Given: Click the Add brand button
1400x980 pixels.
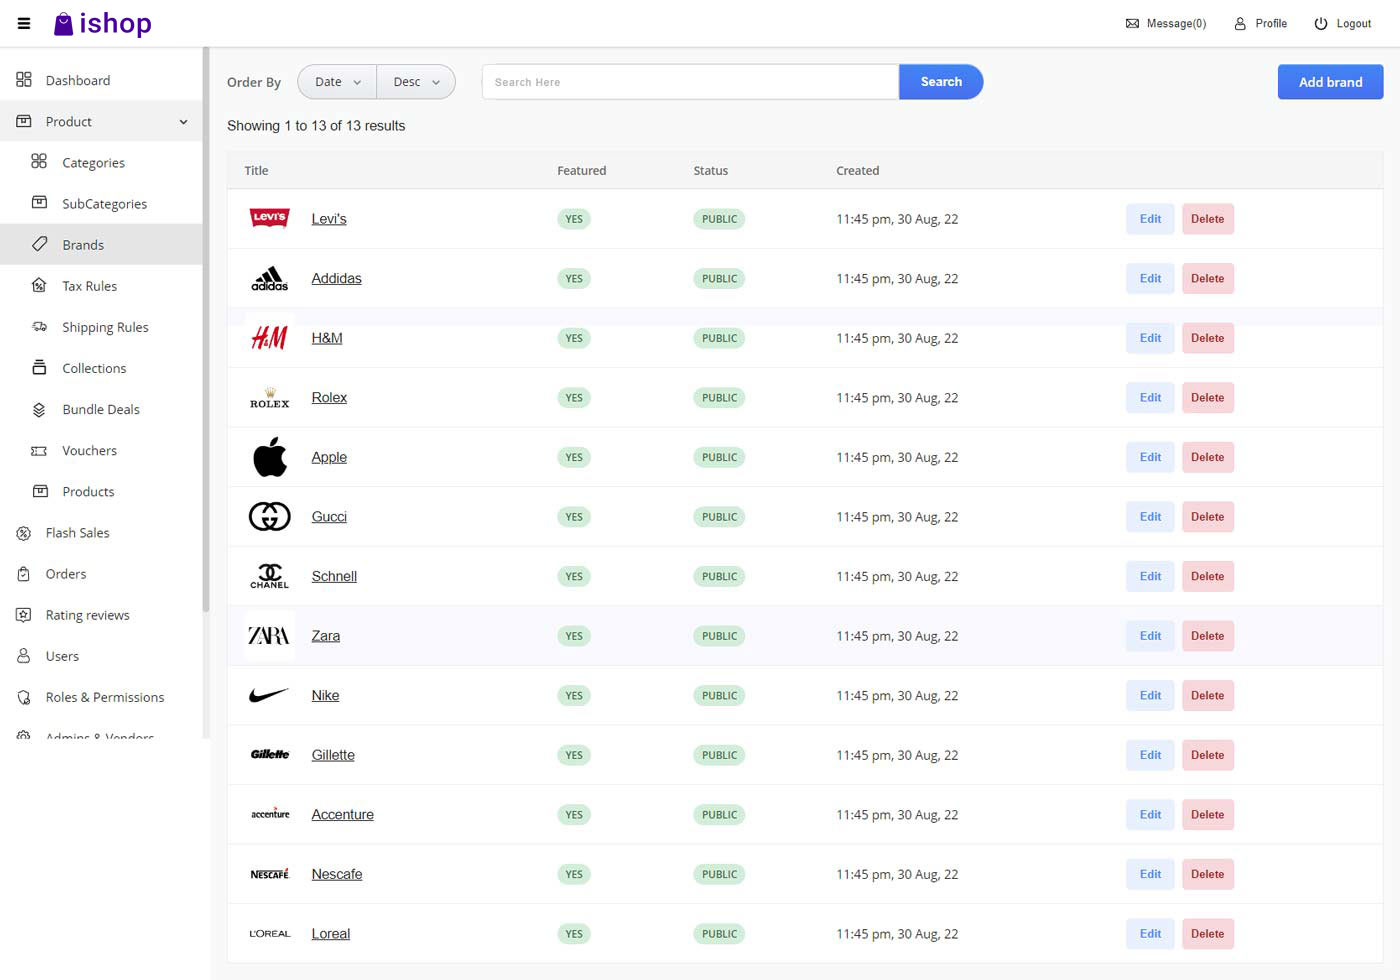Looking at the screenshot, I should [1330, 82].
